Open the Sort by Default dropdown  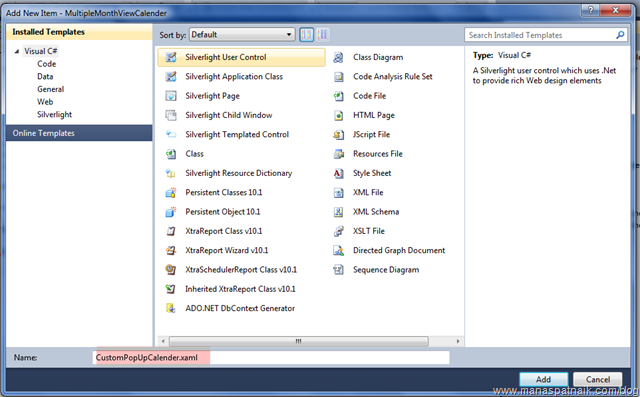point(242,35)
